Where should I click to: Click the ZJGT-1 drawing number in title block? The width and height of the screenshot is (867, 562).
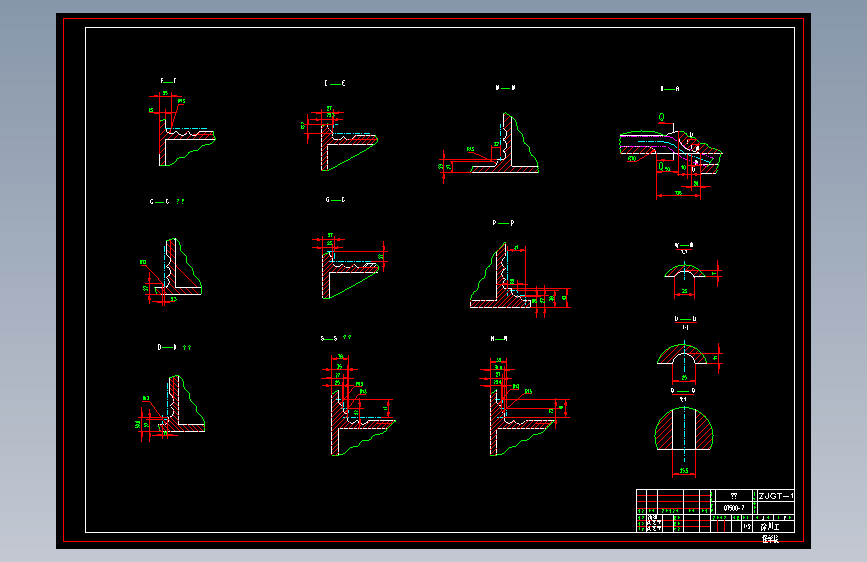pos(776,496)
